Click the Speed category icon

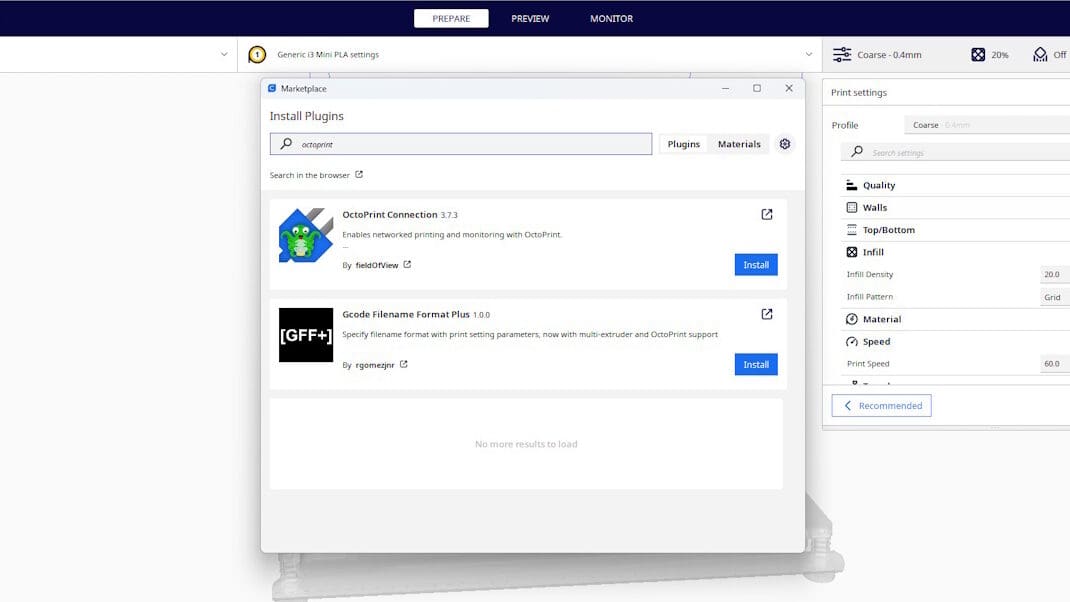click(852, 341)
